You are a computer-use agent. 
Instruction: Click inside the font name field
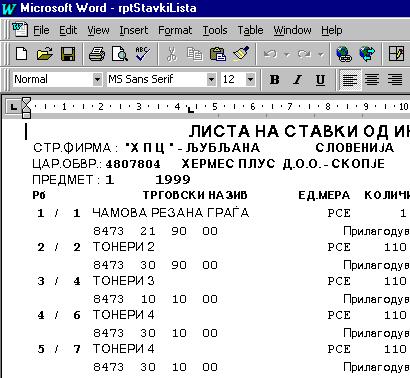click(157, 80)
